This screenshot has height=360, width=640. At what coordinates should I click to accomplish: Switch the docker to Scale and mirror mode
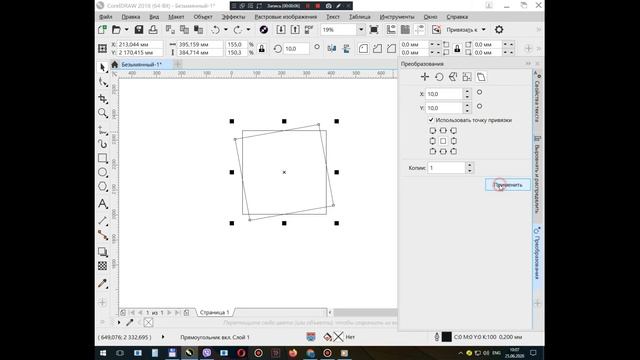[453, 77]
